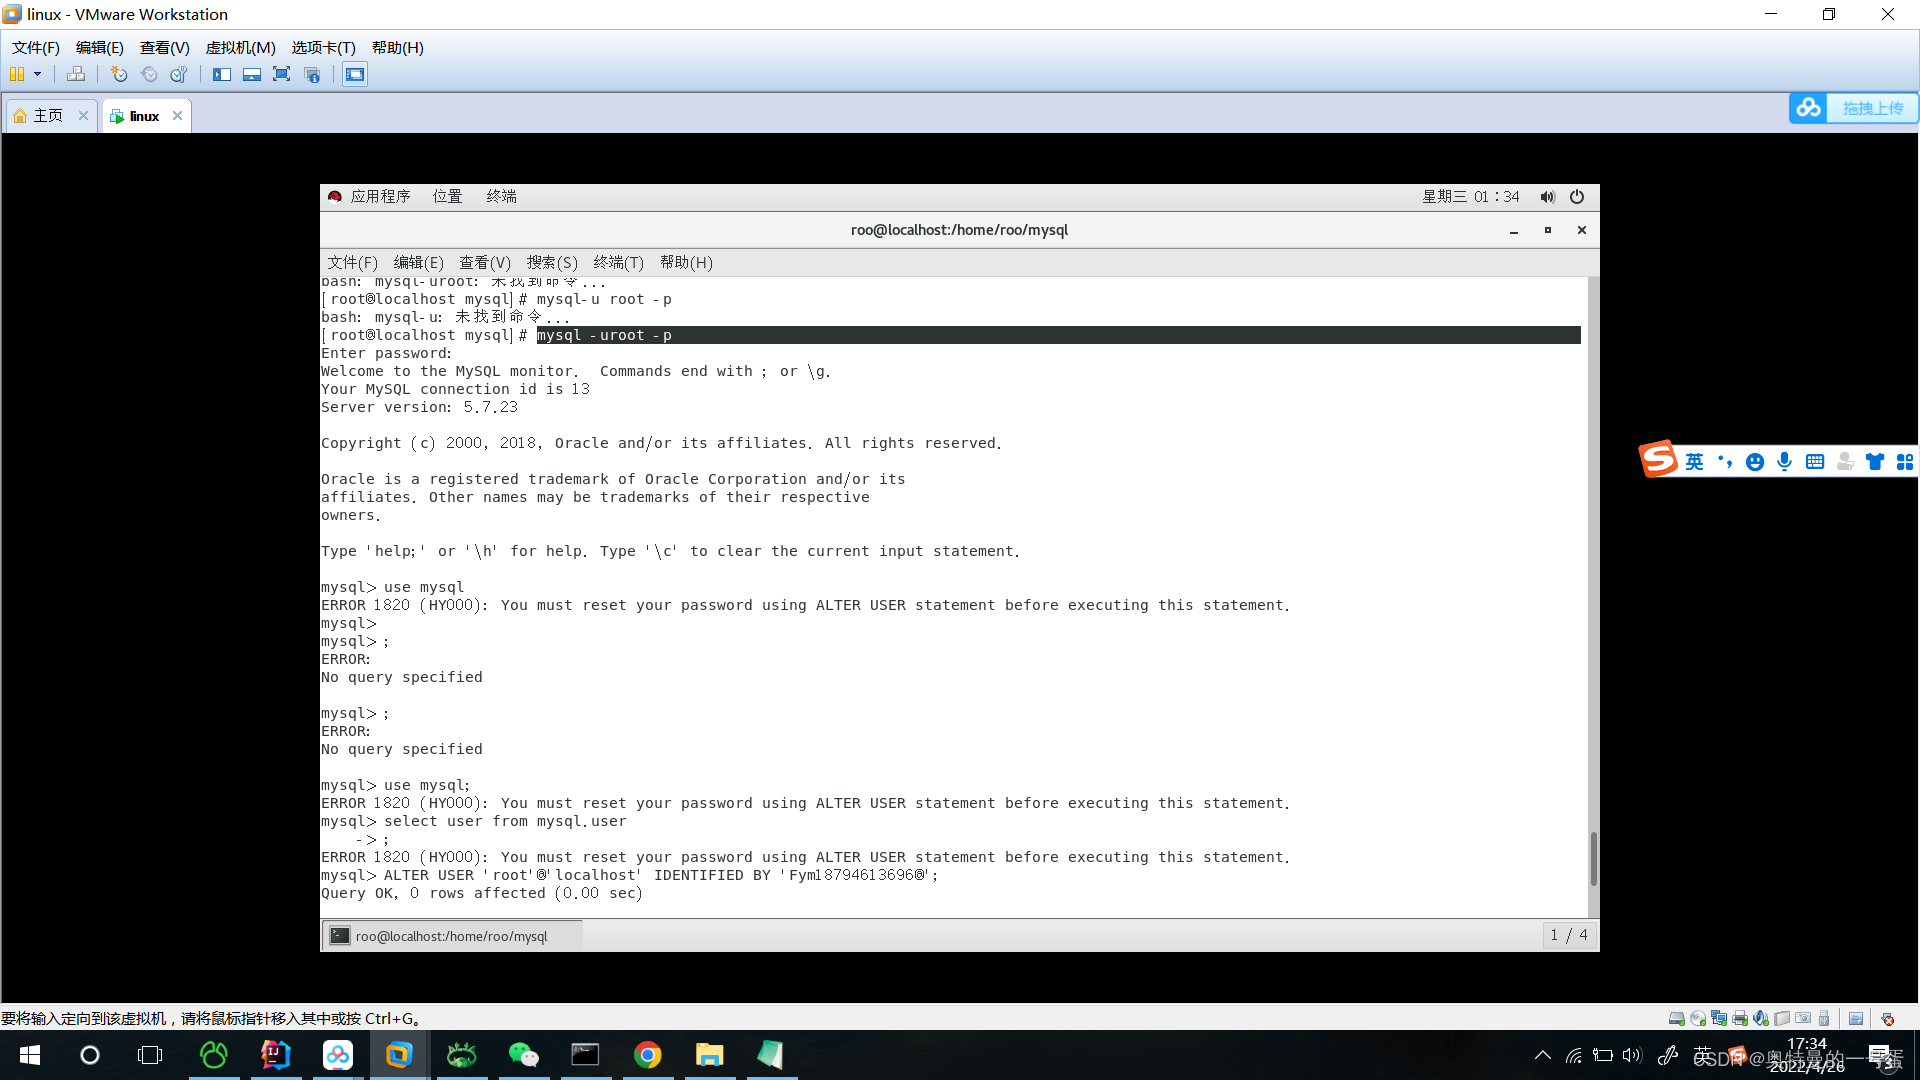
Task: Toggle the console view button
Action: [x=355, y=74]
